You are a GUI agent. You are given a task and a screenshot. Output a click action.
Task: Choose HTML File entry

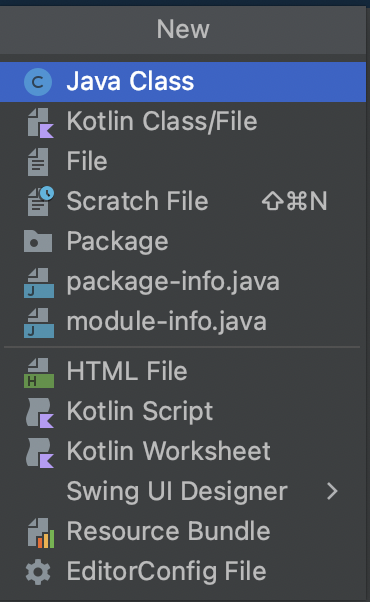(183, 372)
